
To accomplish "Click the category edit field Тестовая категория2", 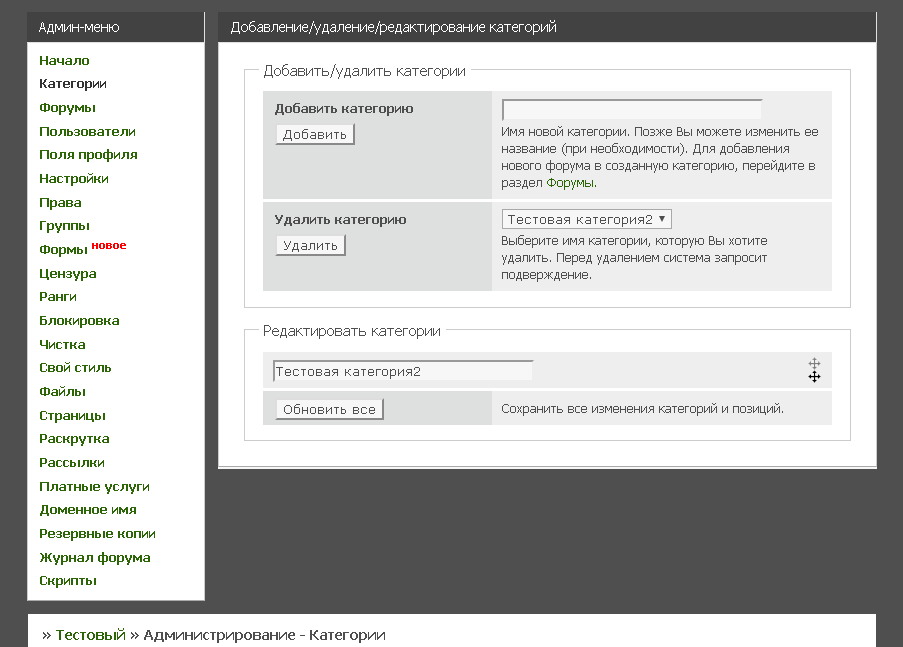I will click(x=403, y=372).
